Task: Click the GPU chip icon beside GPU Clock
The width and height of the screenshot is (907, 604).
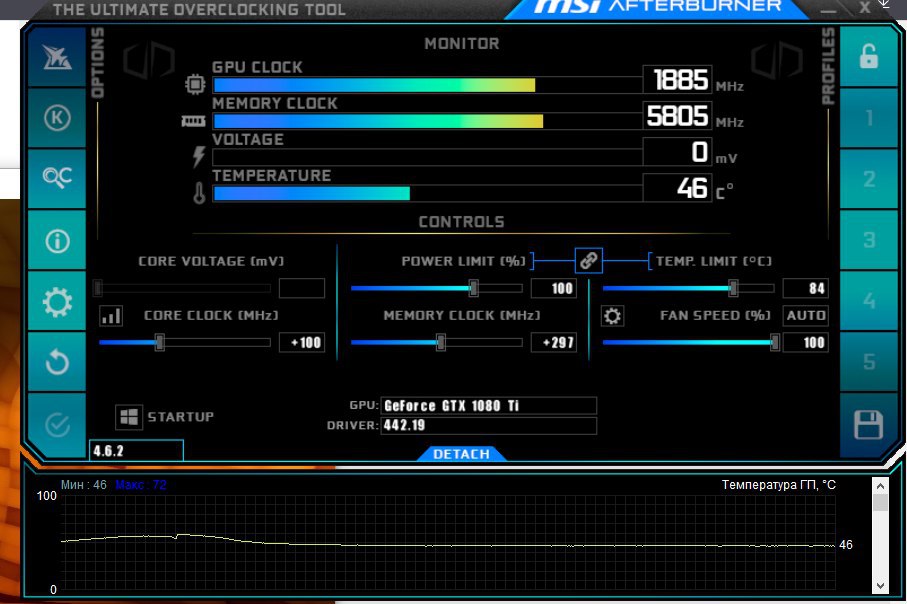Action: click(195, 84)
